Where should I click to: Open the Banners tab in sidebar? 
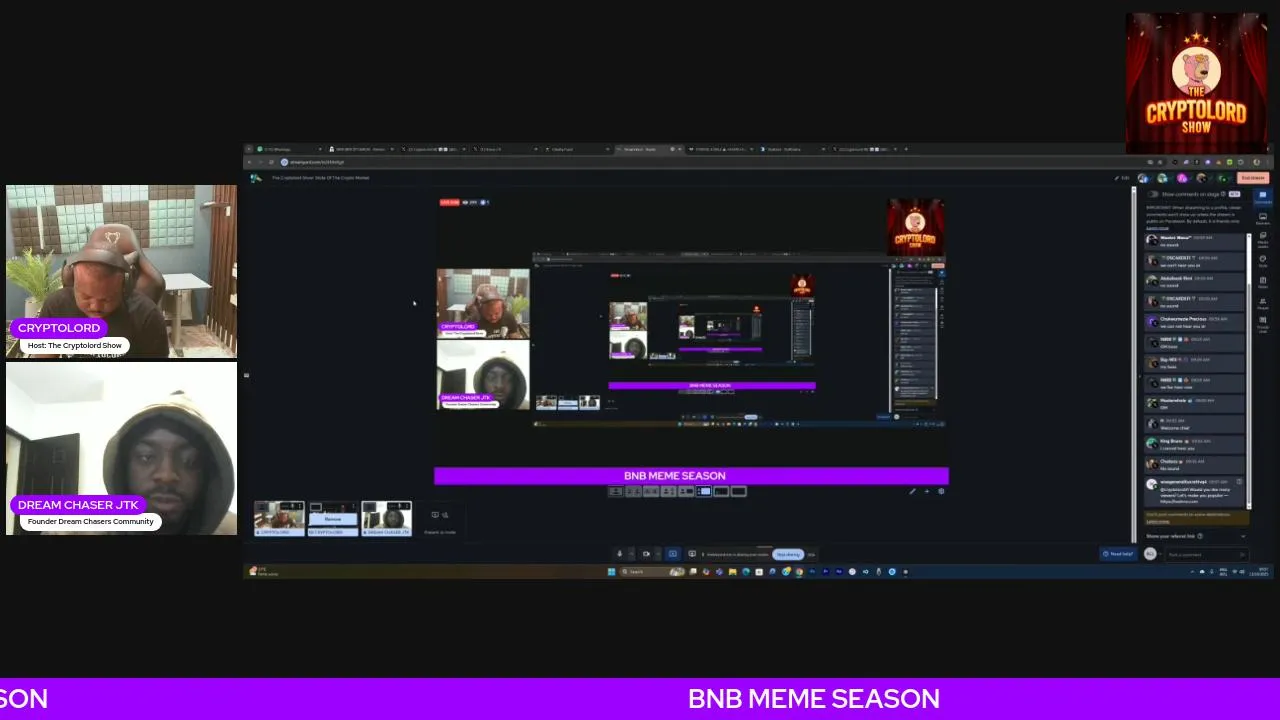click(x=1263, y=219)
